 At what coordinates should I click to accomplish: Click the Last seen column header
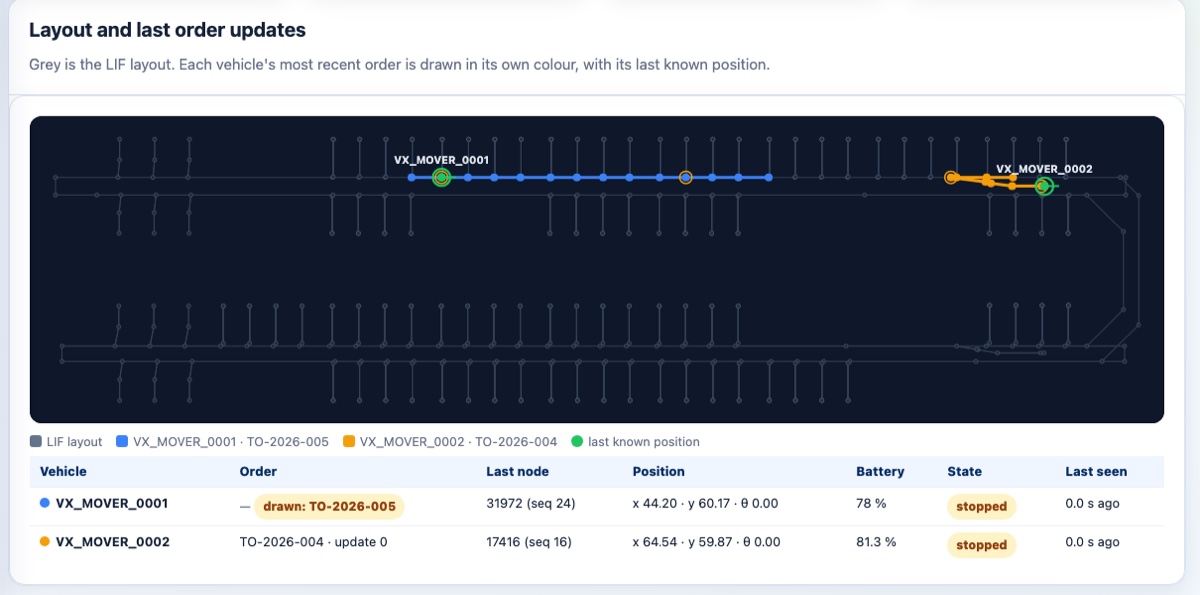pos(1096,471)
